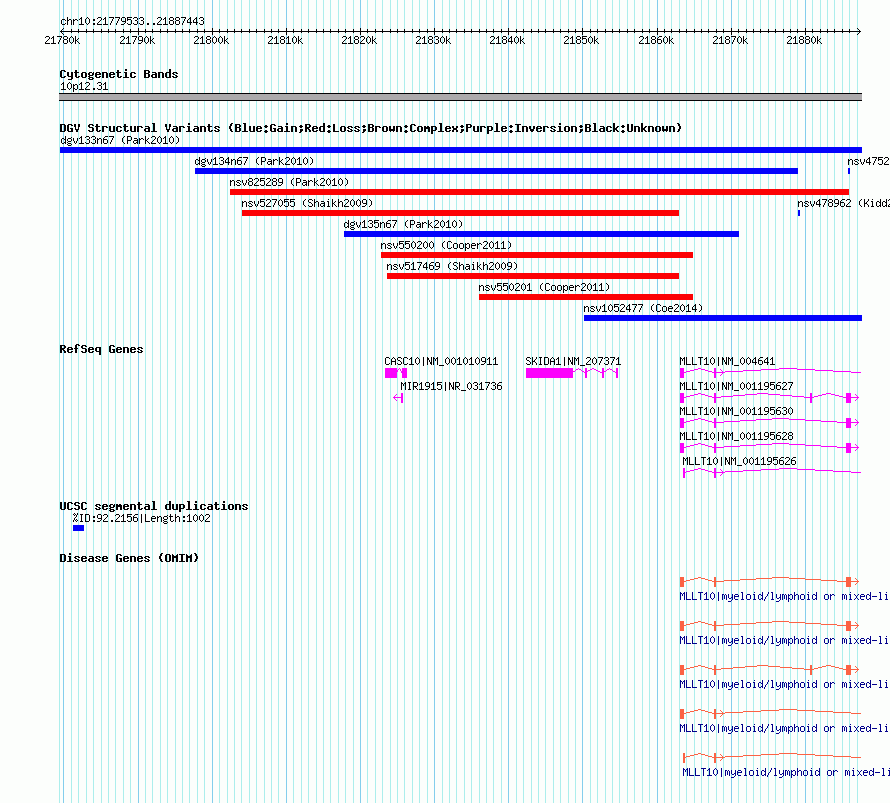Select the %ID:92.2156|Length:1002 label
The image size is (890, 803).
(x=141, y=518)
